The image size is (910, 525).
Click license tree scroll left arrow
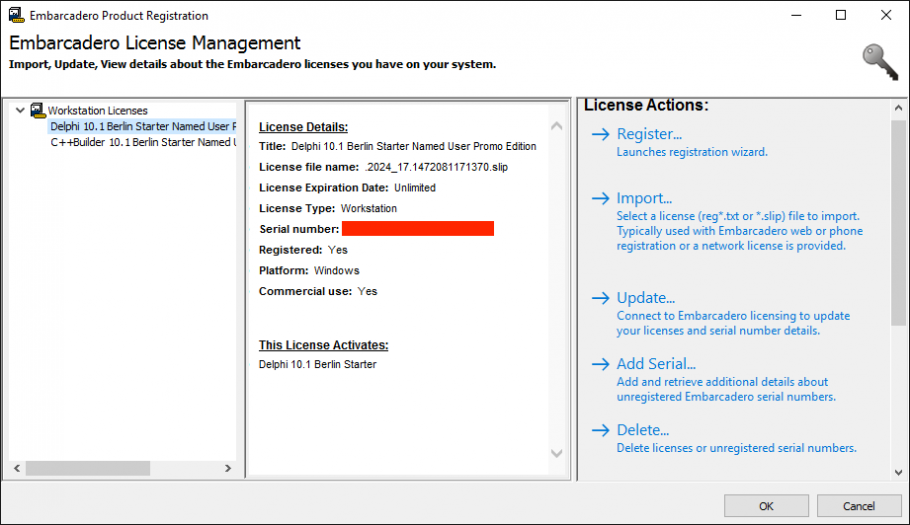17,468
